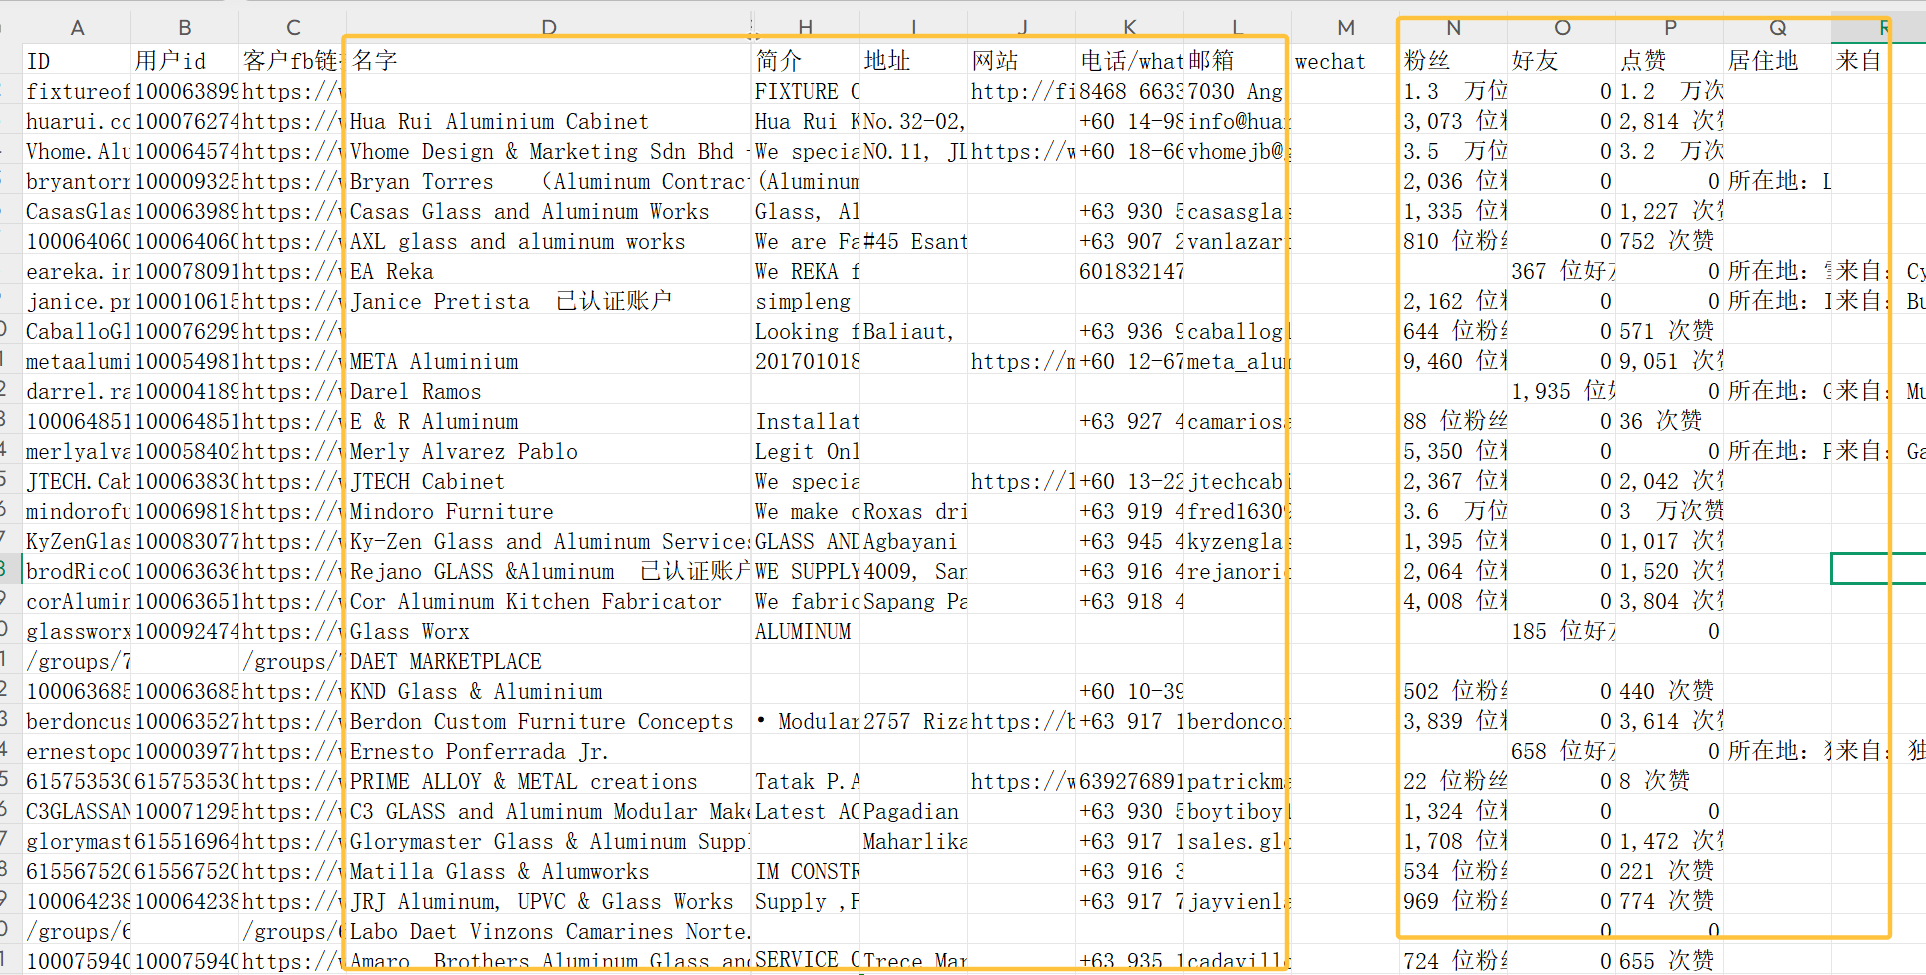Viewport: 1926px width, 975px height.
Task: Click the '网站' header cell
Action: pyautogui.click(x=1021, y=60)
